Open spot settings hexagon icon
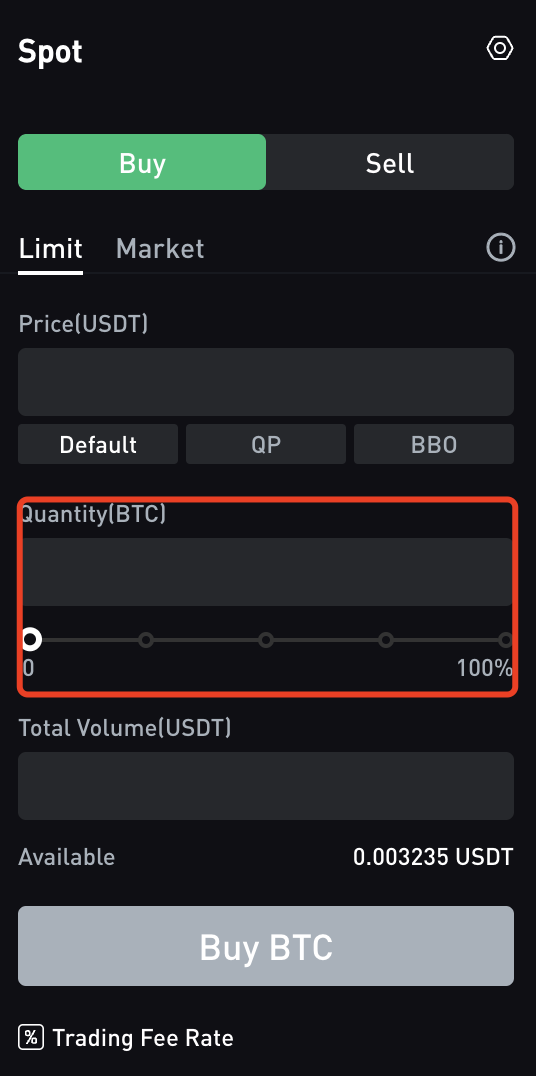Screen dimensions: 536x1076 (x=500, y=48)
